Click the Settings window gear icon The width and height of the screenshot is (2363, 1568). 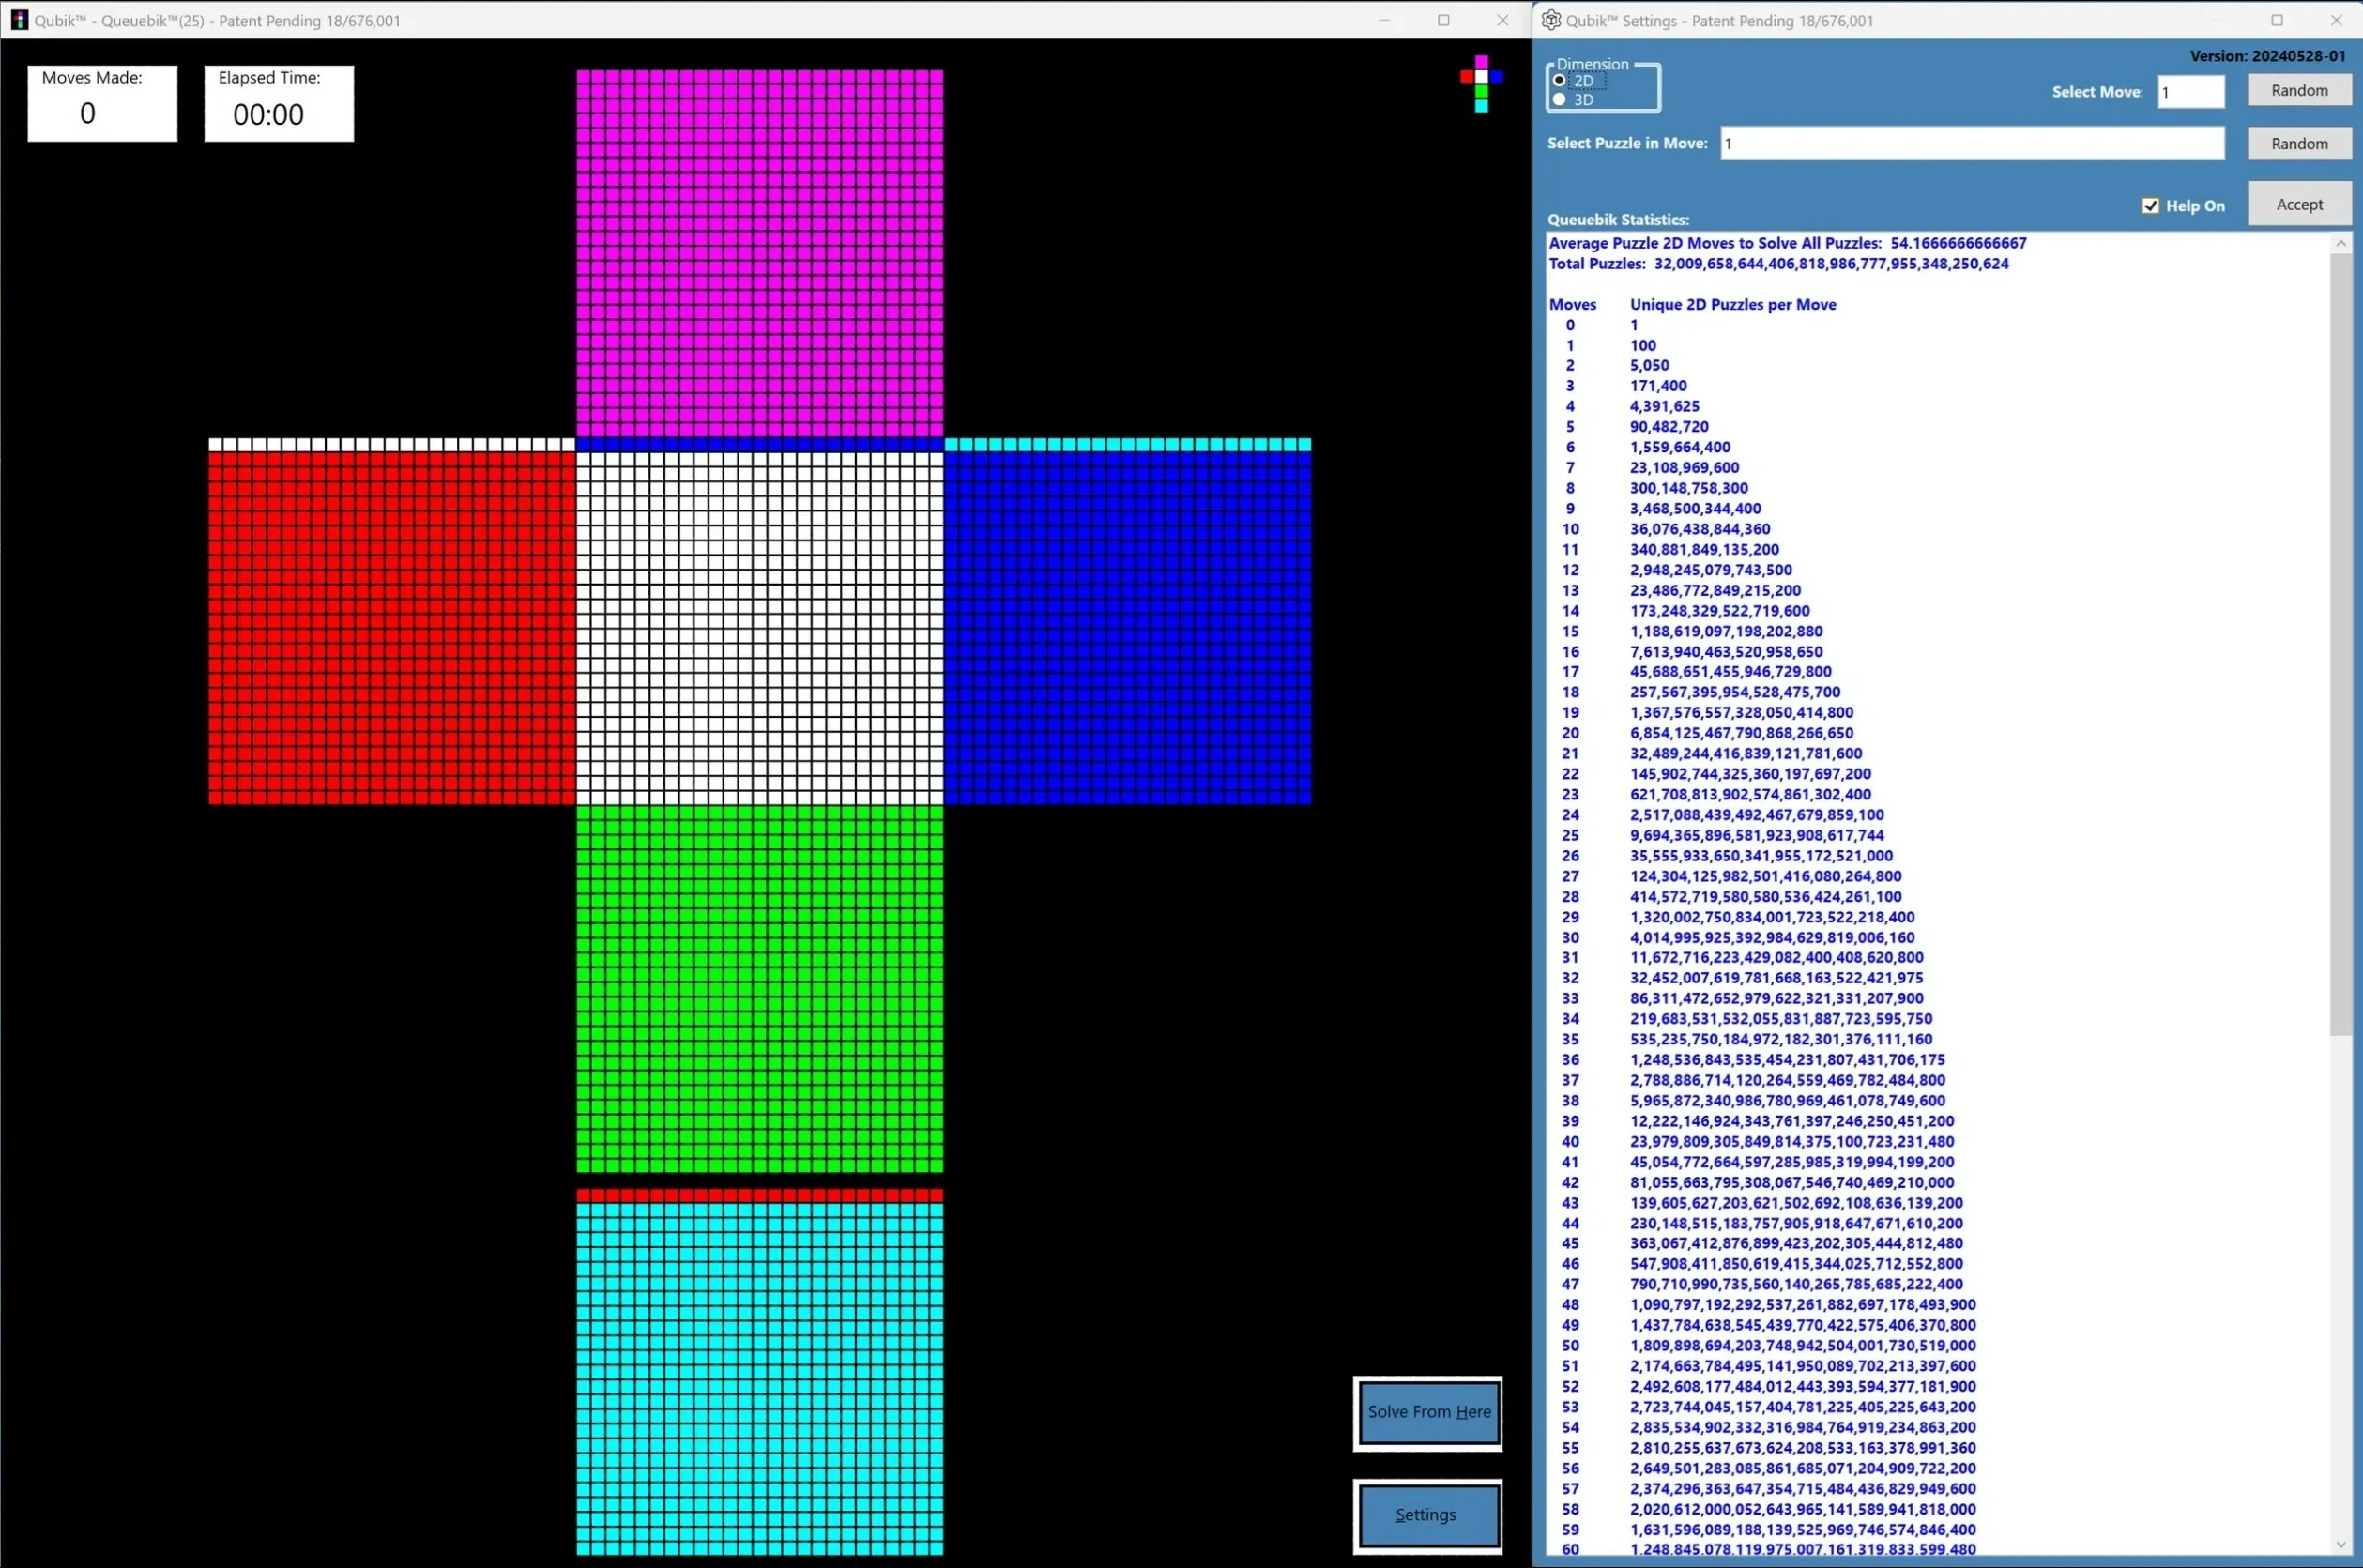[1551, 20]
